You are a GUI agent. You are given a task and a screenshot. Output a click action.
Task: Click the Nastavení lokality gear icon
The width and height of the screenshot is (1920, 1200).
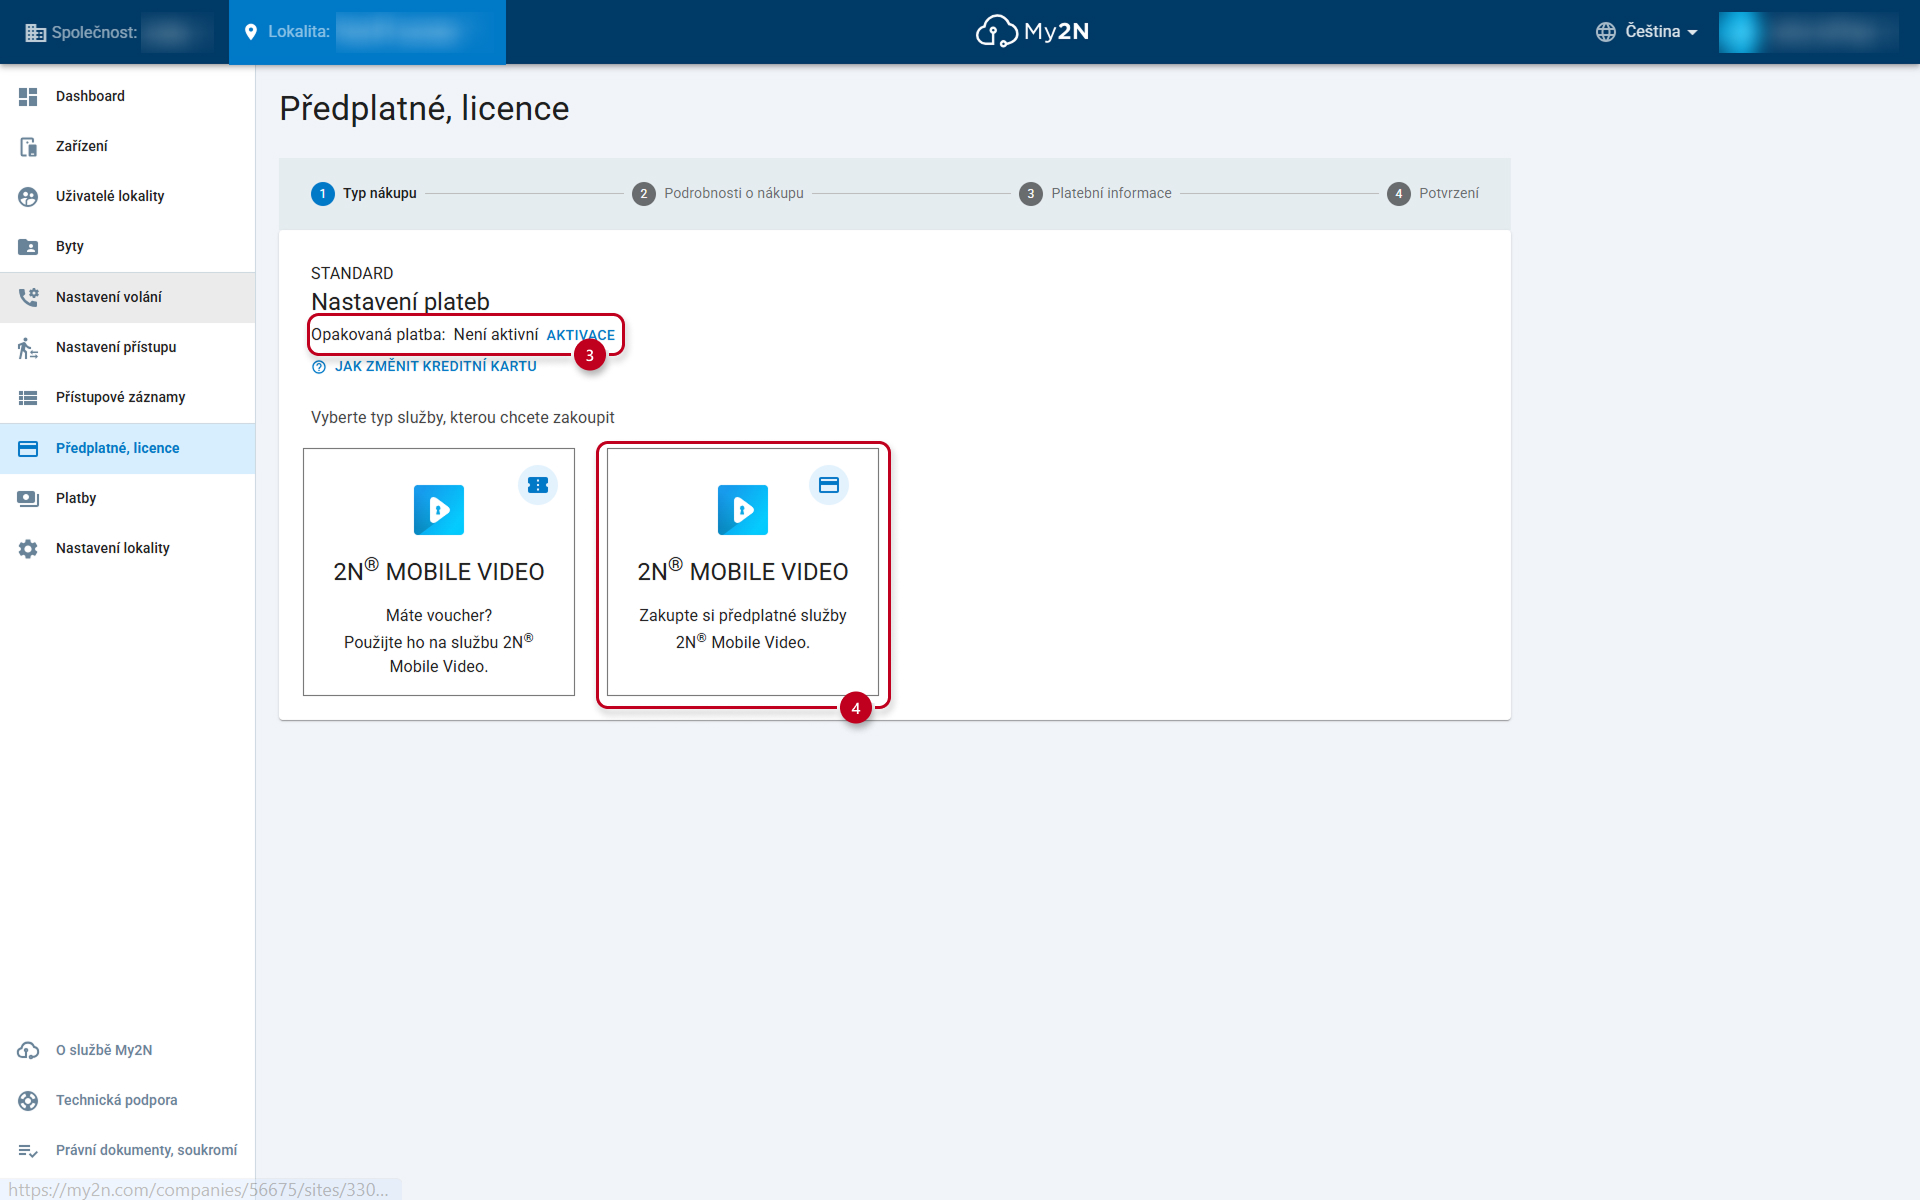pyautogui.click(x=28, y=548)
